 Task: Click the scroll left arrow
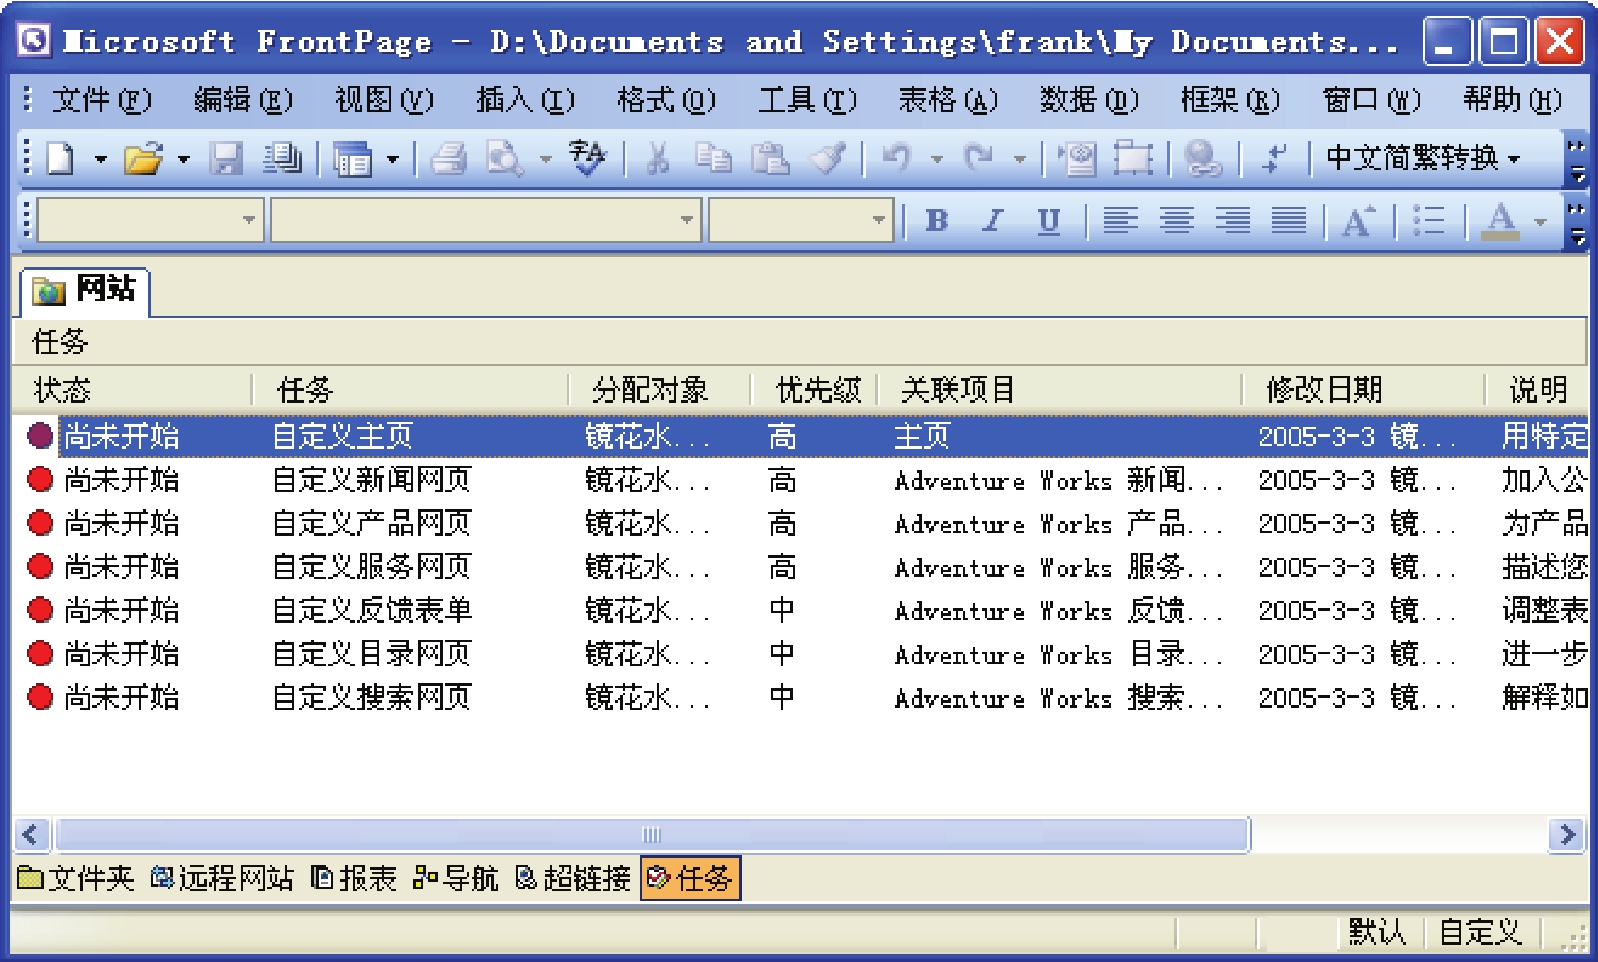click(x=30, y=834)
